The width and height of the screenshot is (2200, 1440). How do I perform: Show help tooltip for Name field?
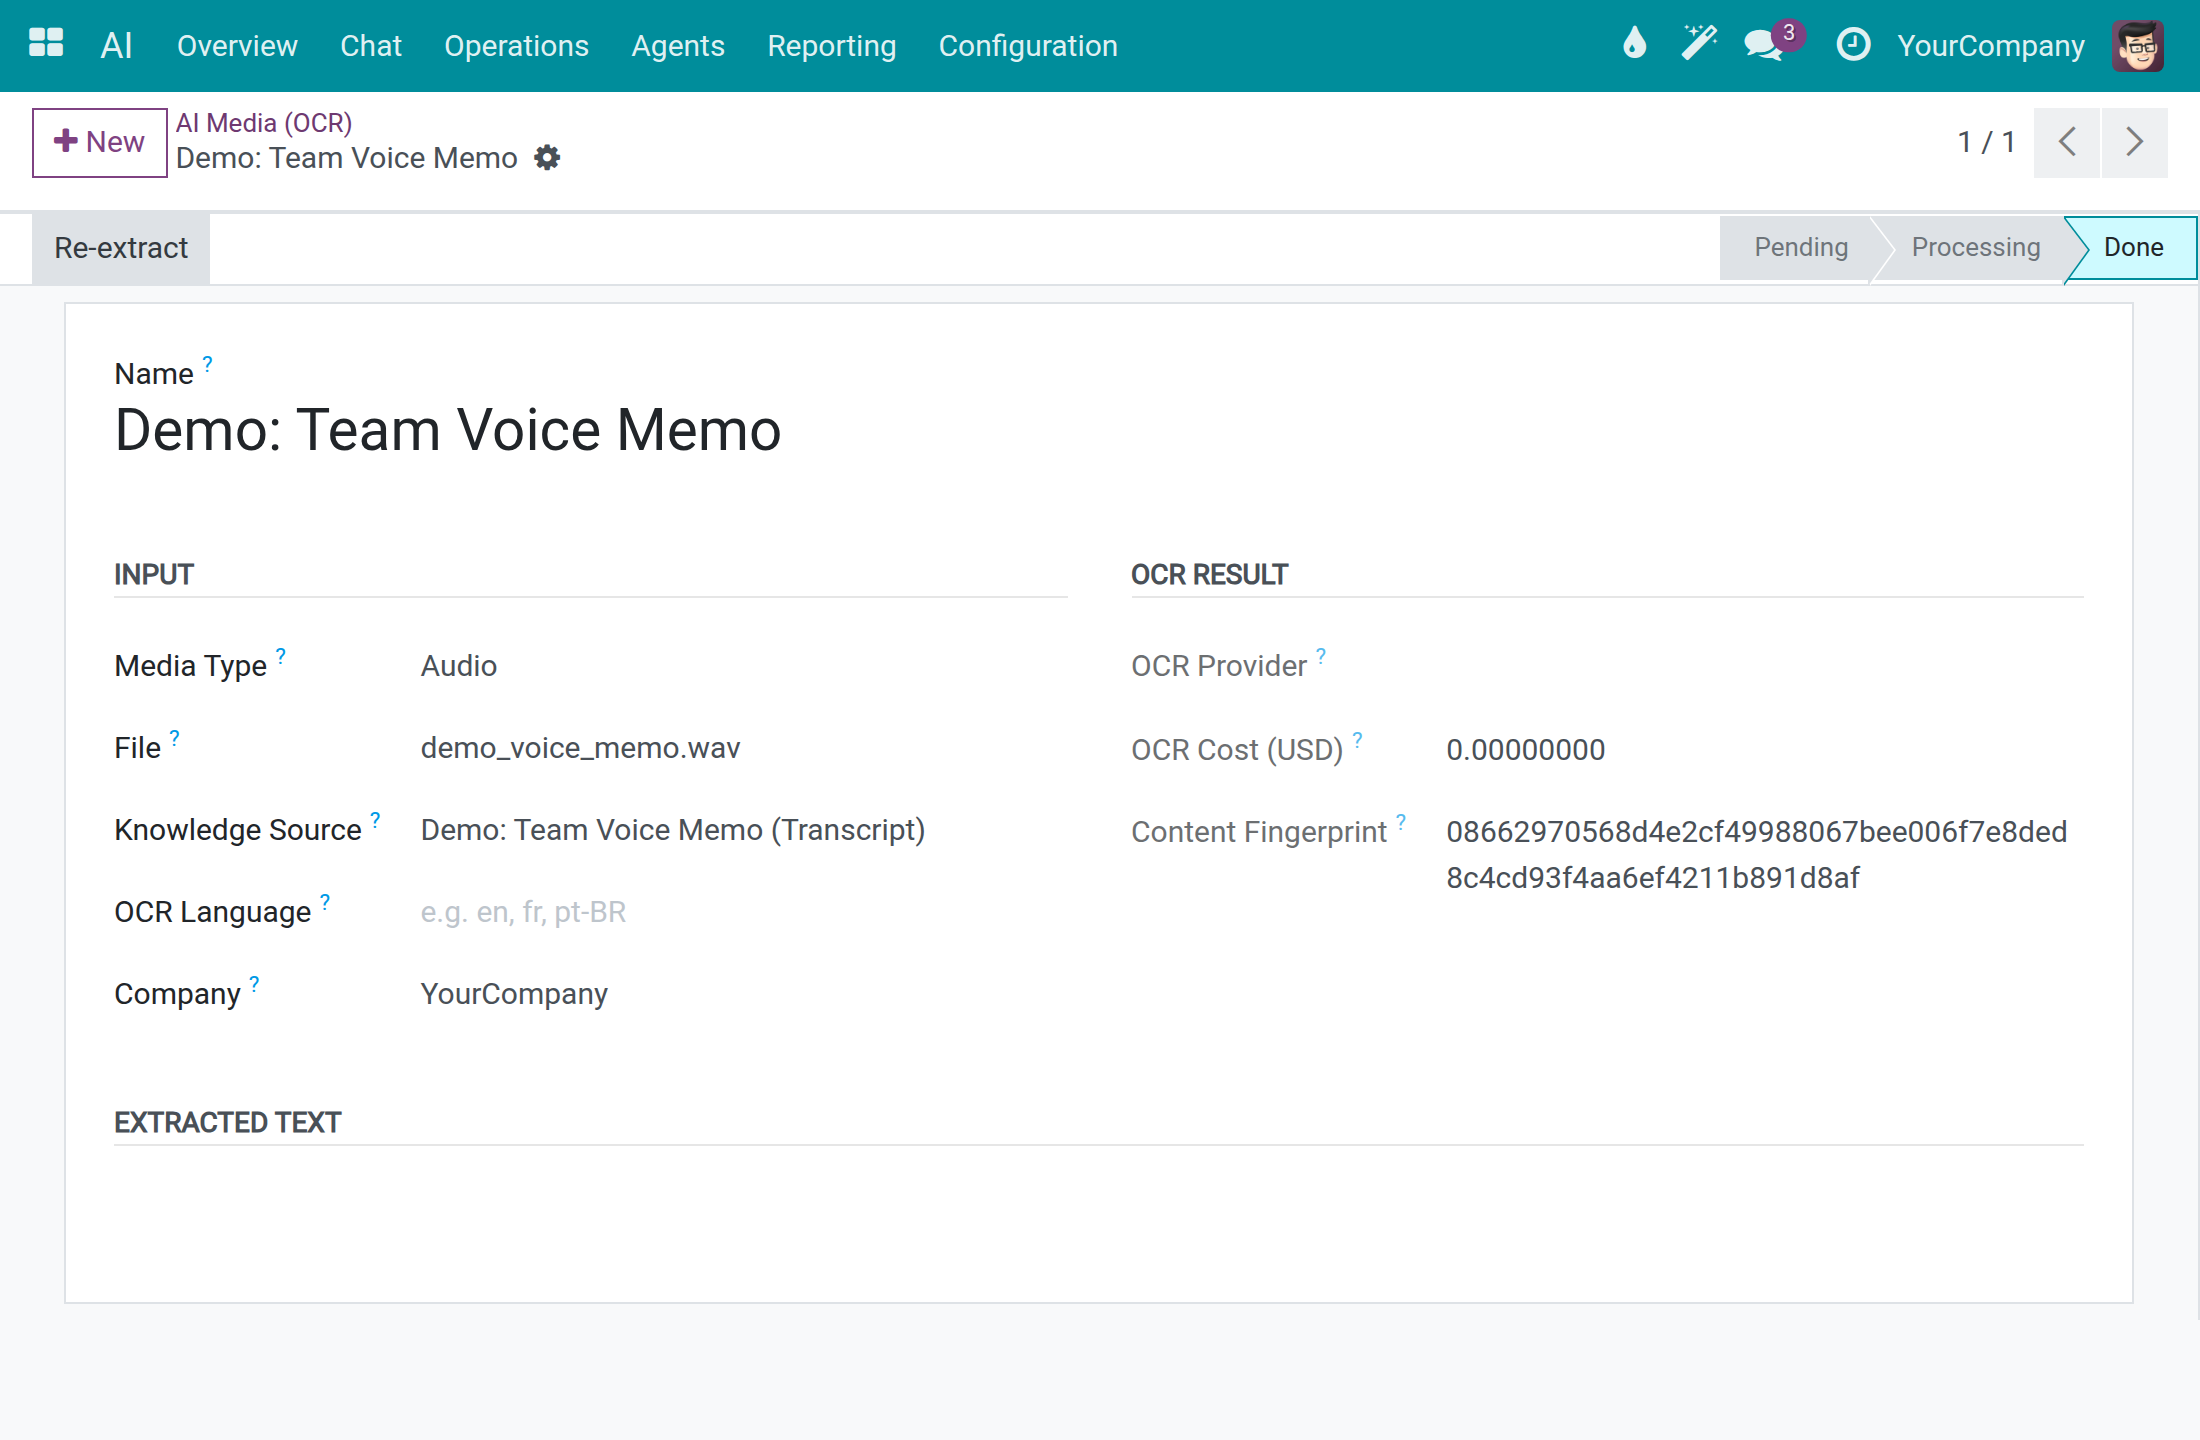click(x=207, y=363)
